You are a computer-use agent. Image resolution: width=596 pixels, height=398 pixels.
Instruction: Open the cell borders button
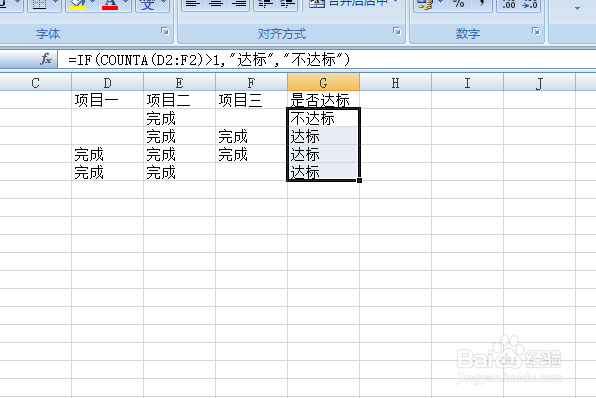(39, 5)
